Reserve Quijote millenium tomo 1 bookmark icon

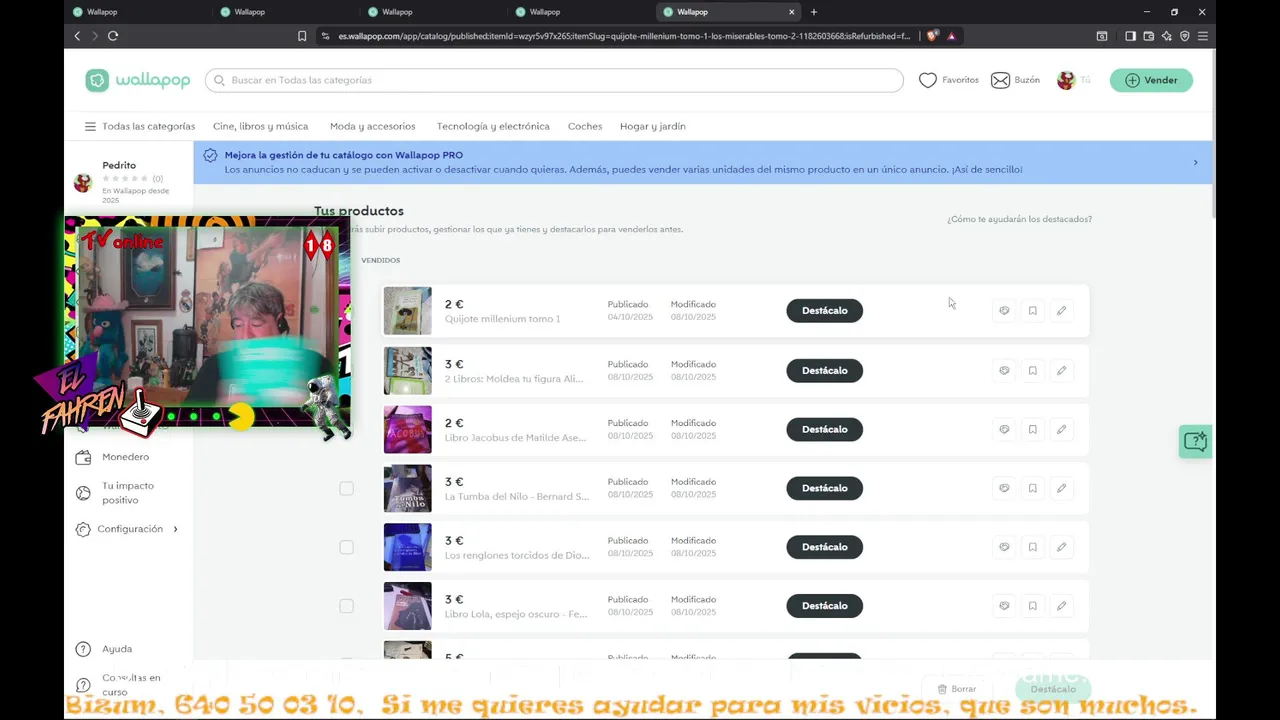[1032, 311]
